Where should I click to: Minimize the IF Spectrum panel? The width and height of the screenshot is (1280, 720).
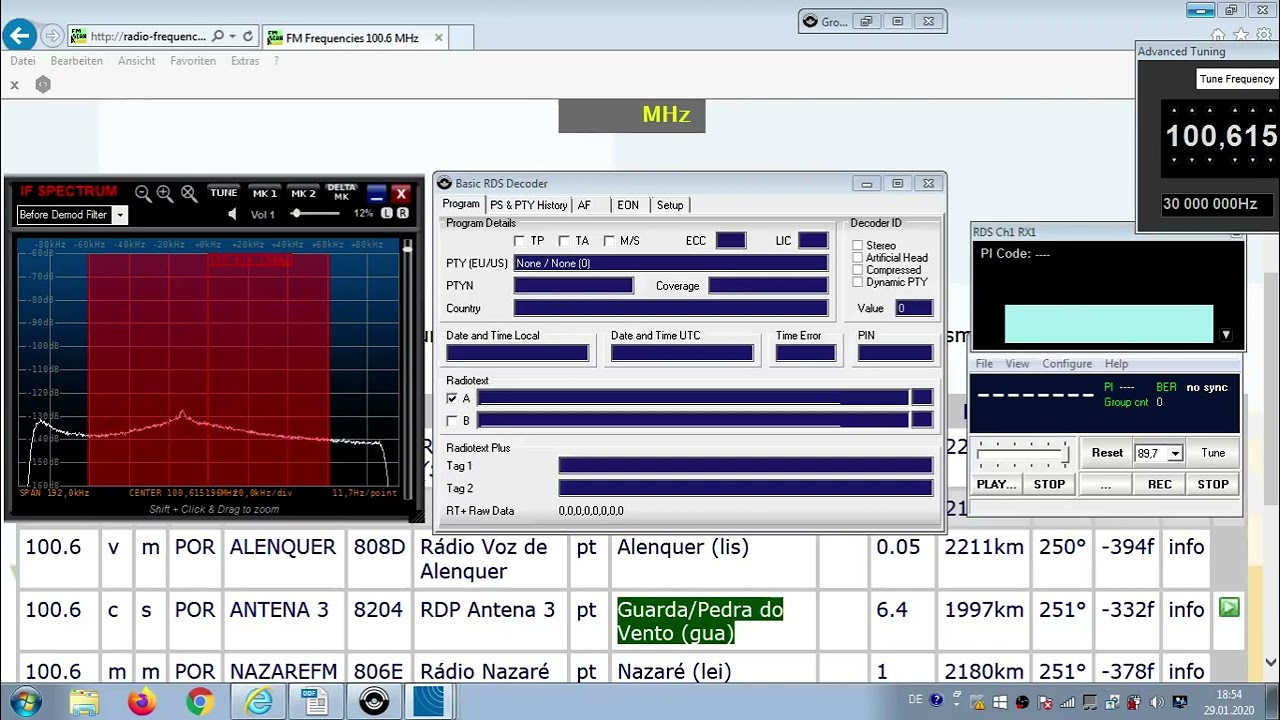[x=376, y=194]
